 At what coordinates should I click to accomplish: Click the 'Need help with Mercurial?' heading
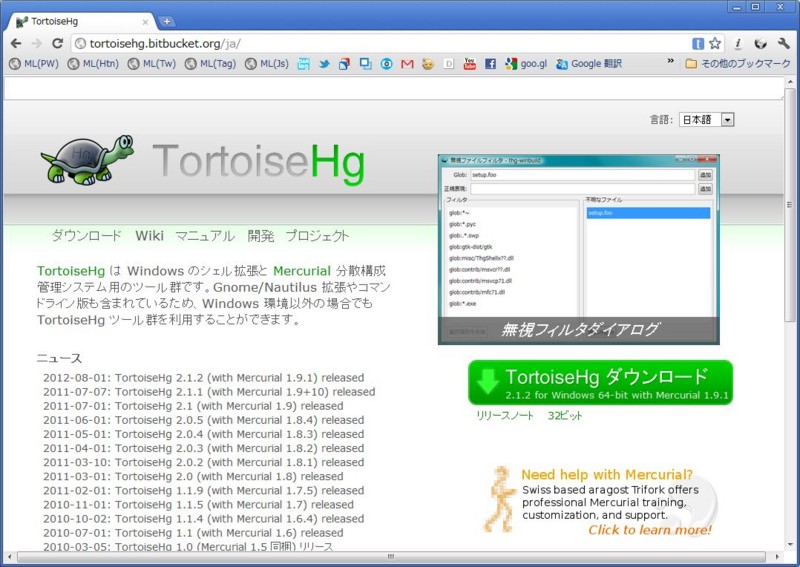(x=607, y=475)
